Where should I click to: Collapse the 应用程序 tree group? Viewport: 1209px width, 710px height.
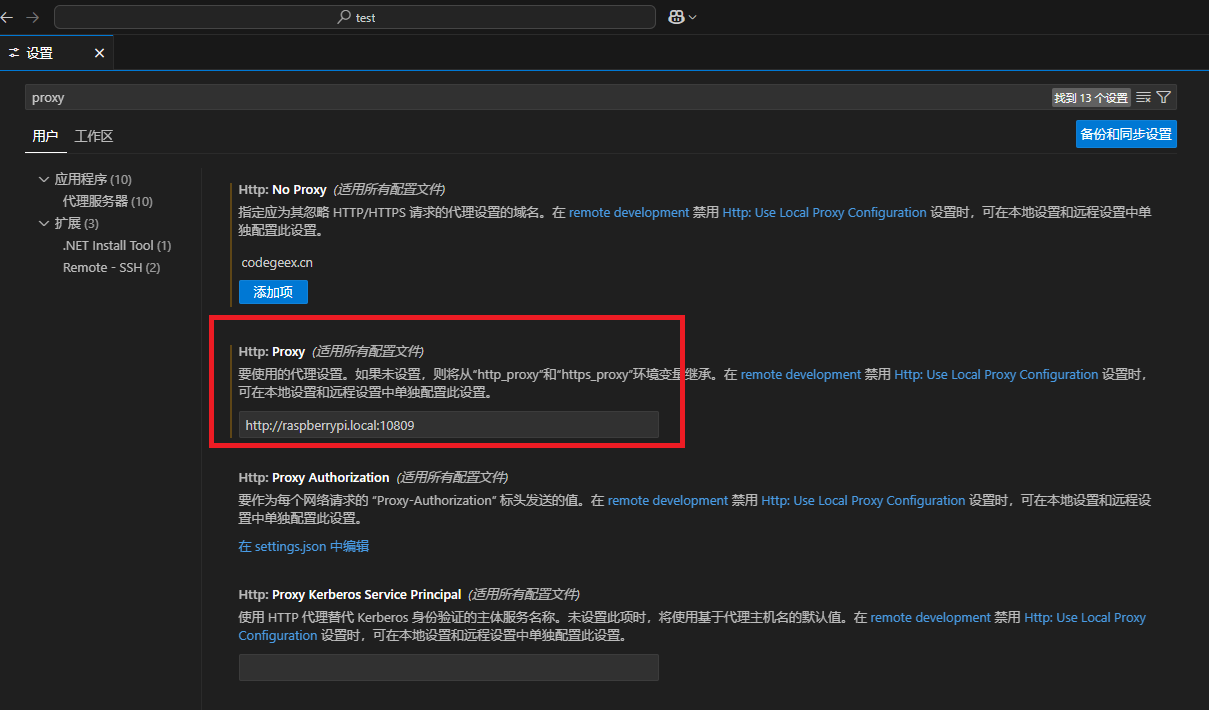(x=44, y=180)
